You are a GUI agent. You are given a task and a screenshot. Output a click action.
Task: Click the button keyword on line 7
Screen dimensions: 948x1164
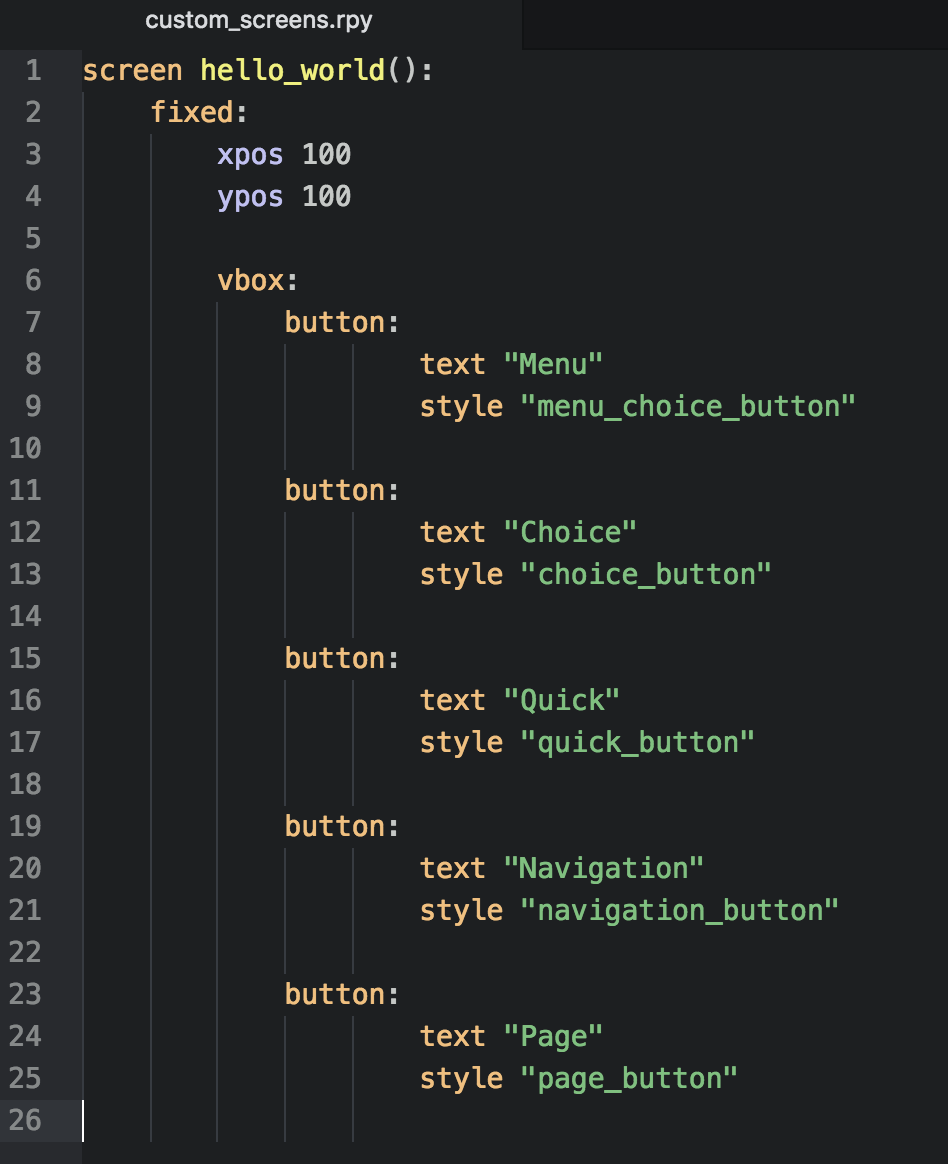coord(335,323)
